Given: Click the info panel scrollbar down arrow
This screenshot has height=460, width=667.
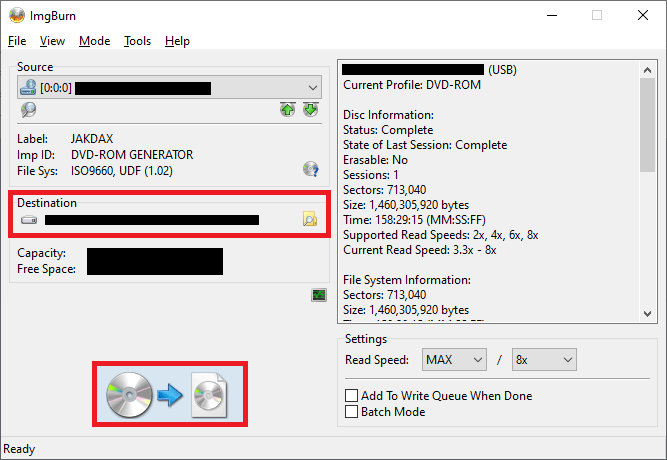Looking at the screenshot, I should coord(648,314).
